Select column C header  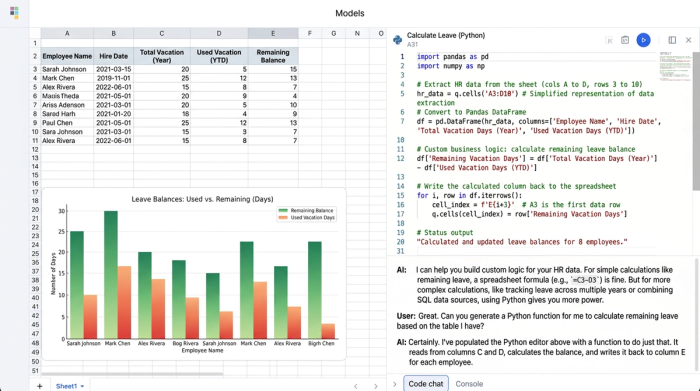tap(162, 33)
